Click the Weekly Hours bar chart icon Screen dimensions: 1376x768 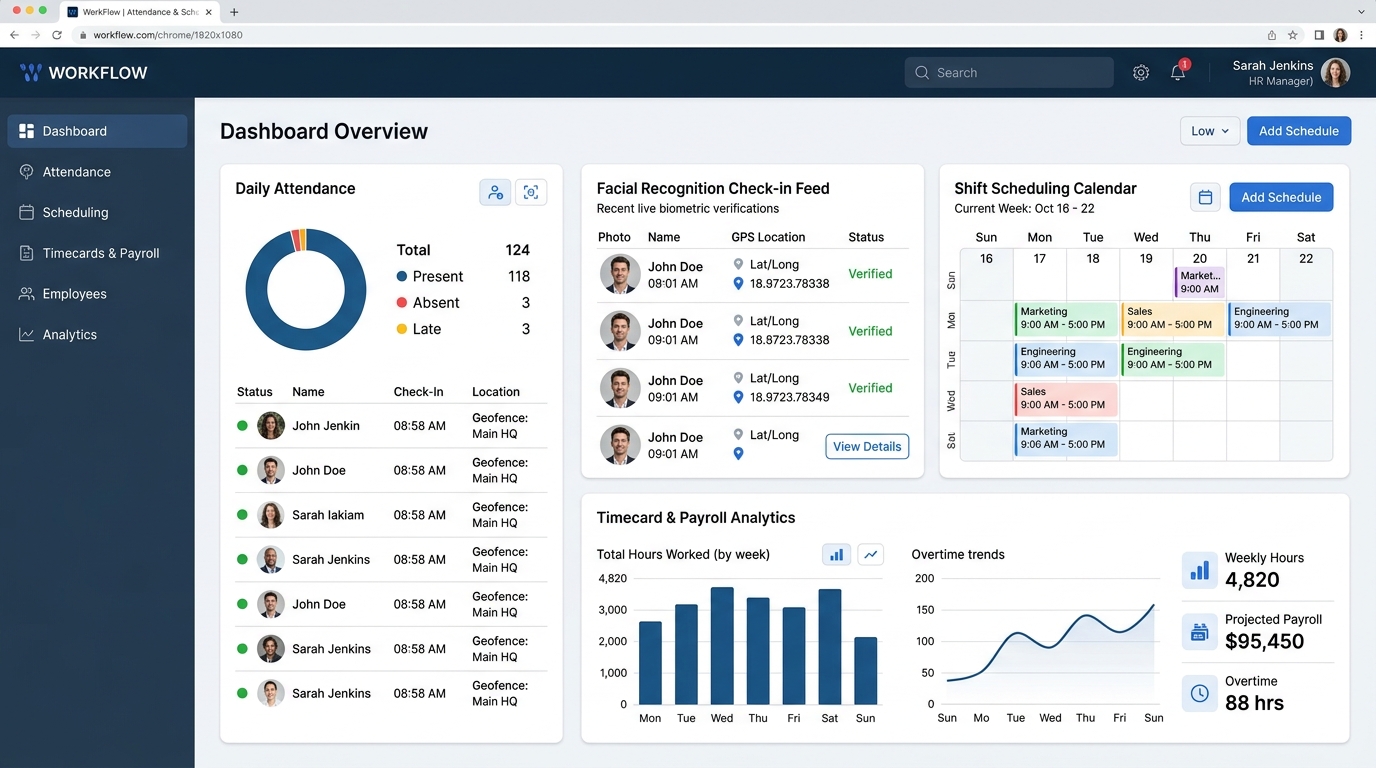[1200, 570]
